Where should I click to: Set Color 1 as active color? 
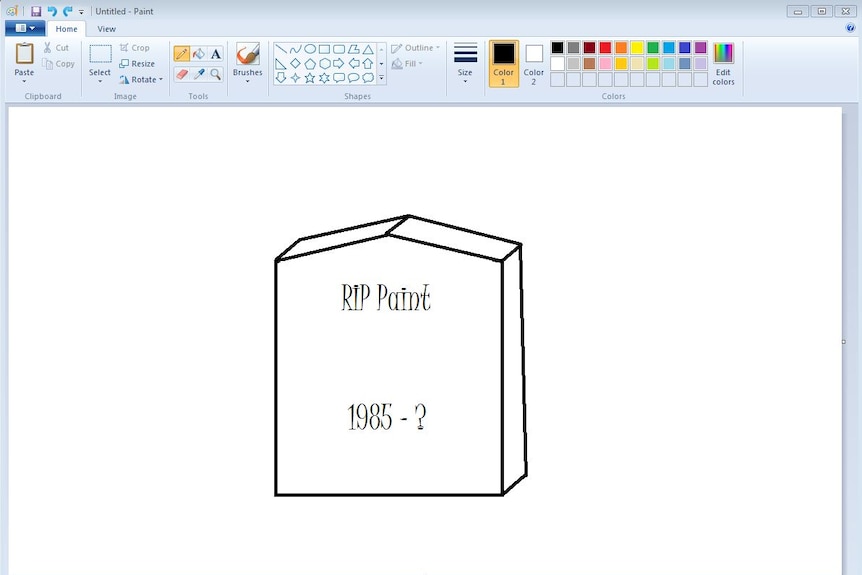point(504,63)
